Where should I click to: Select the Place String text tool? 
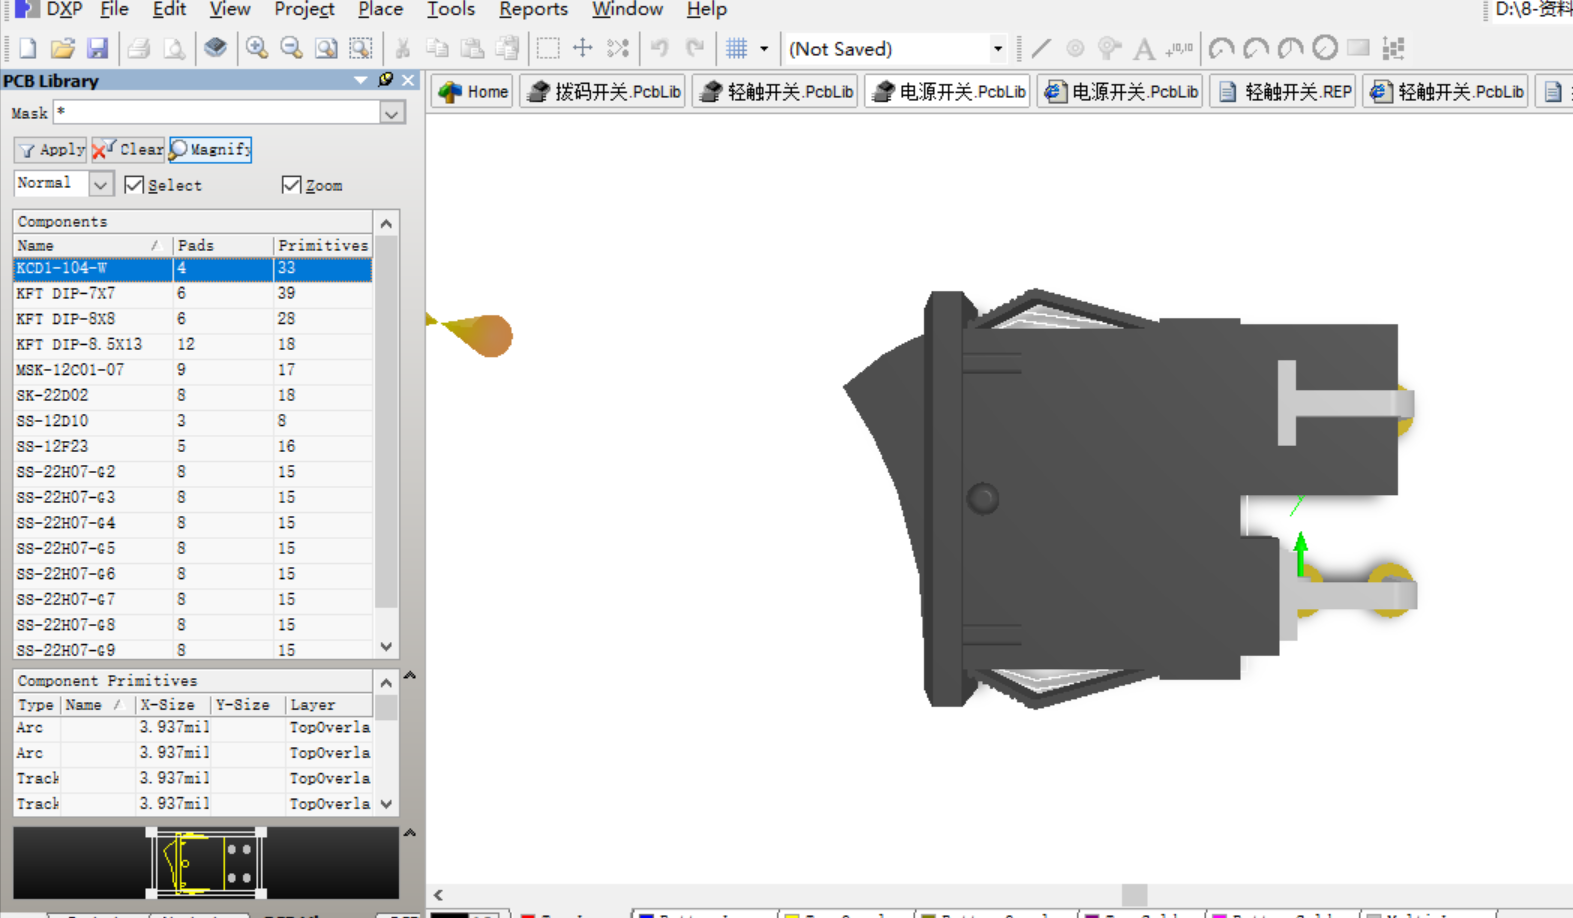(1144, 48)
